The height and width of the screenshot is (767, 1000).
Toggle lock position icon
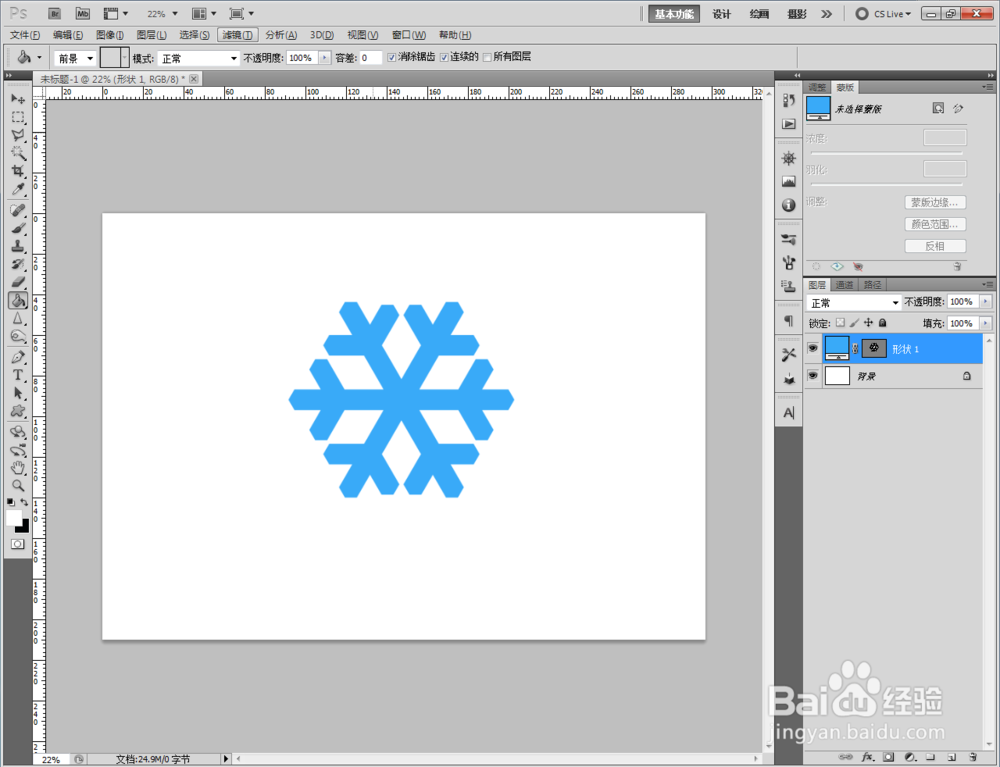tap(868, 323)
